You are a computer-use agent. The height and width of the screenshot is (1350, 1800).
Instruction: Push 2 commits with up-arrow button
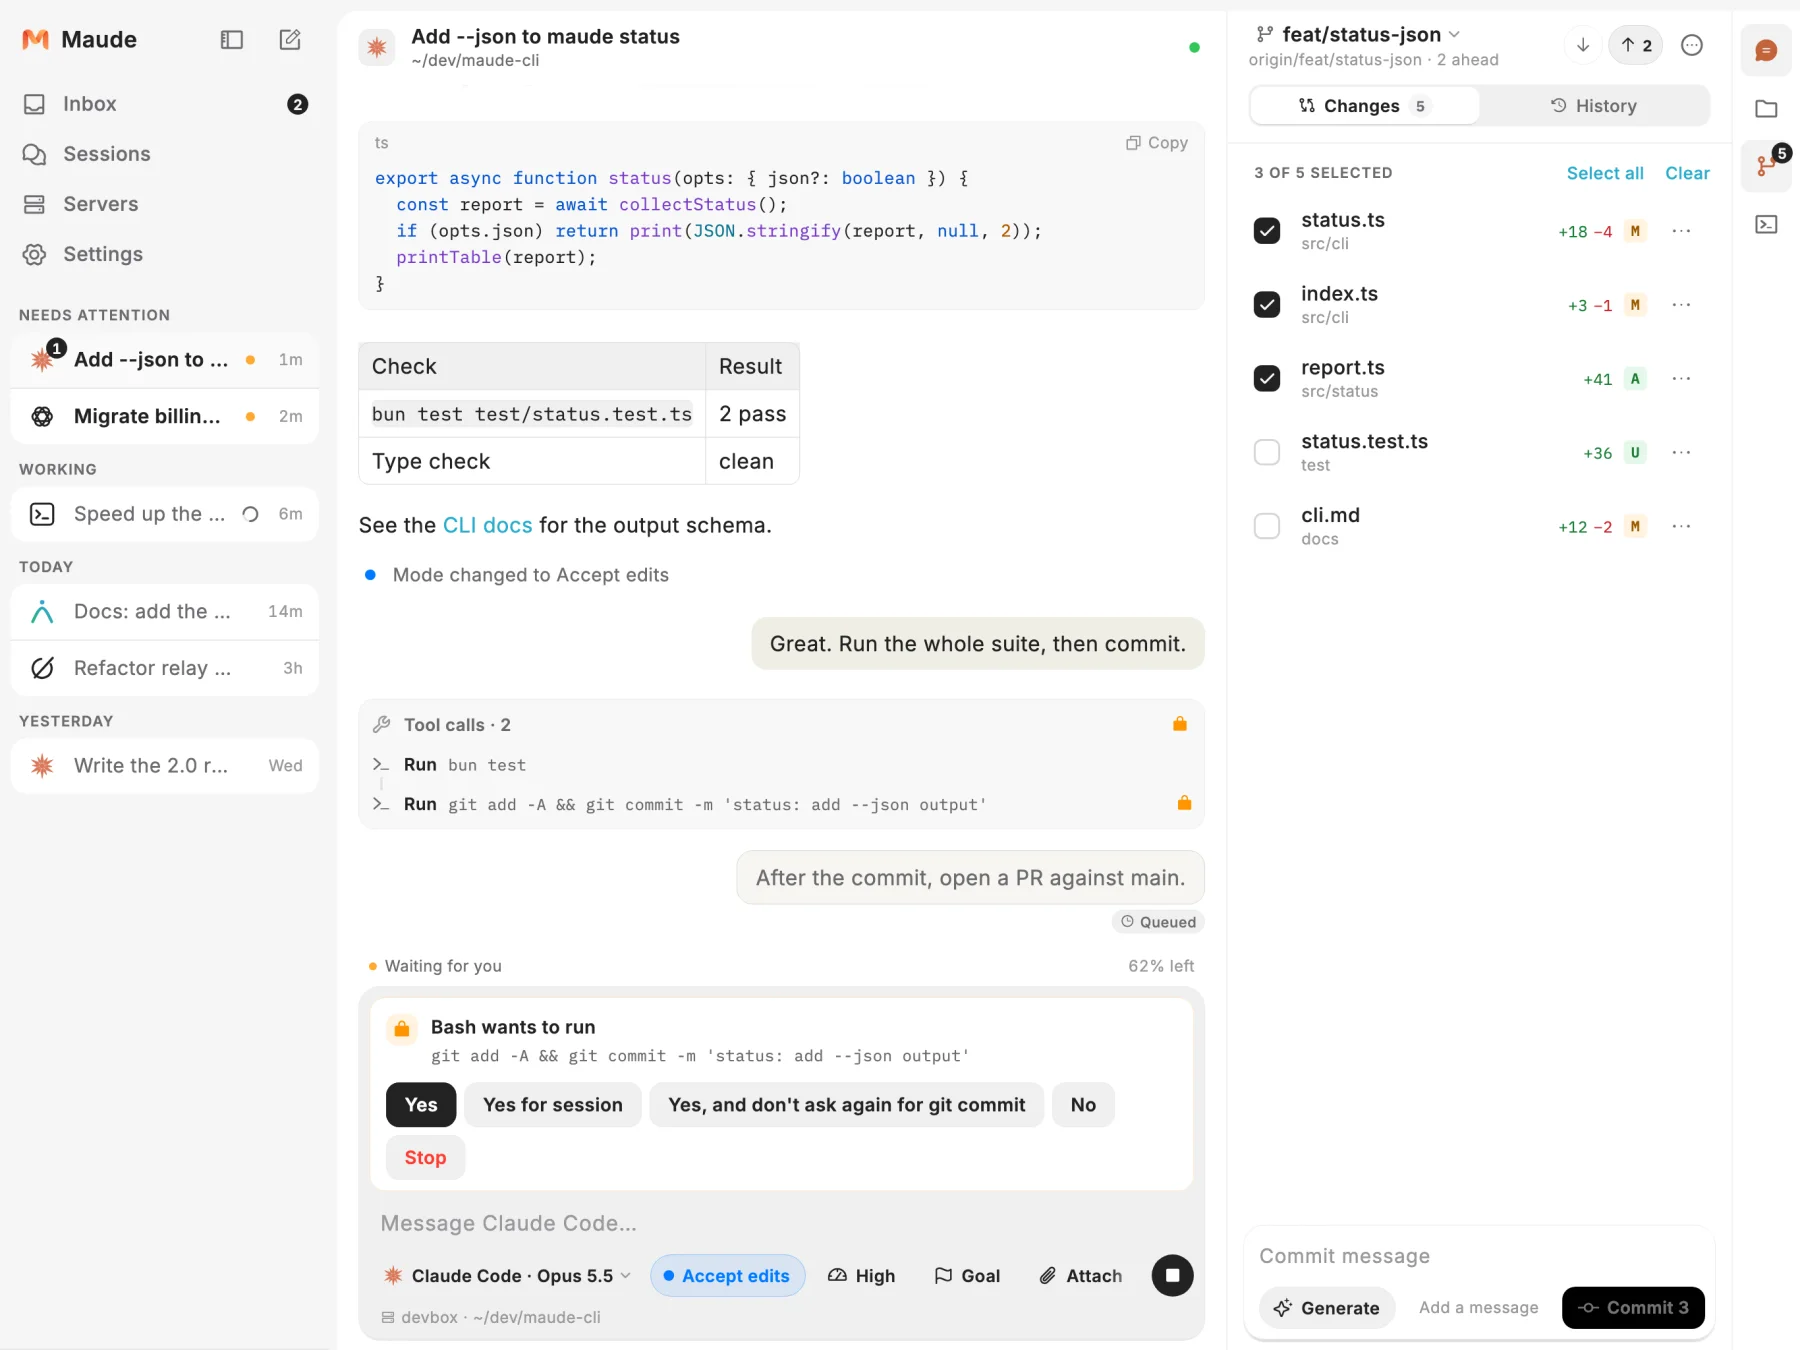click(1636, 45)
